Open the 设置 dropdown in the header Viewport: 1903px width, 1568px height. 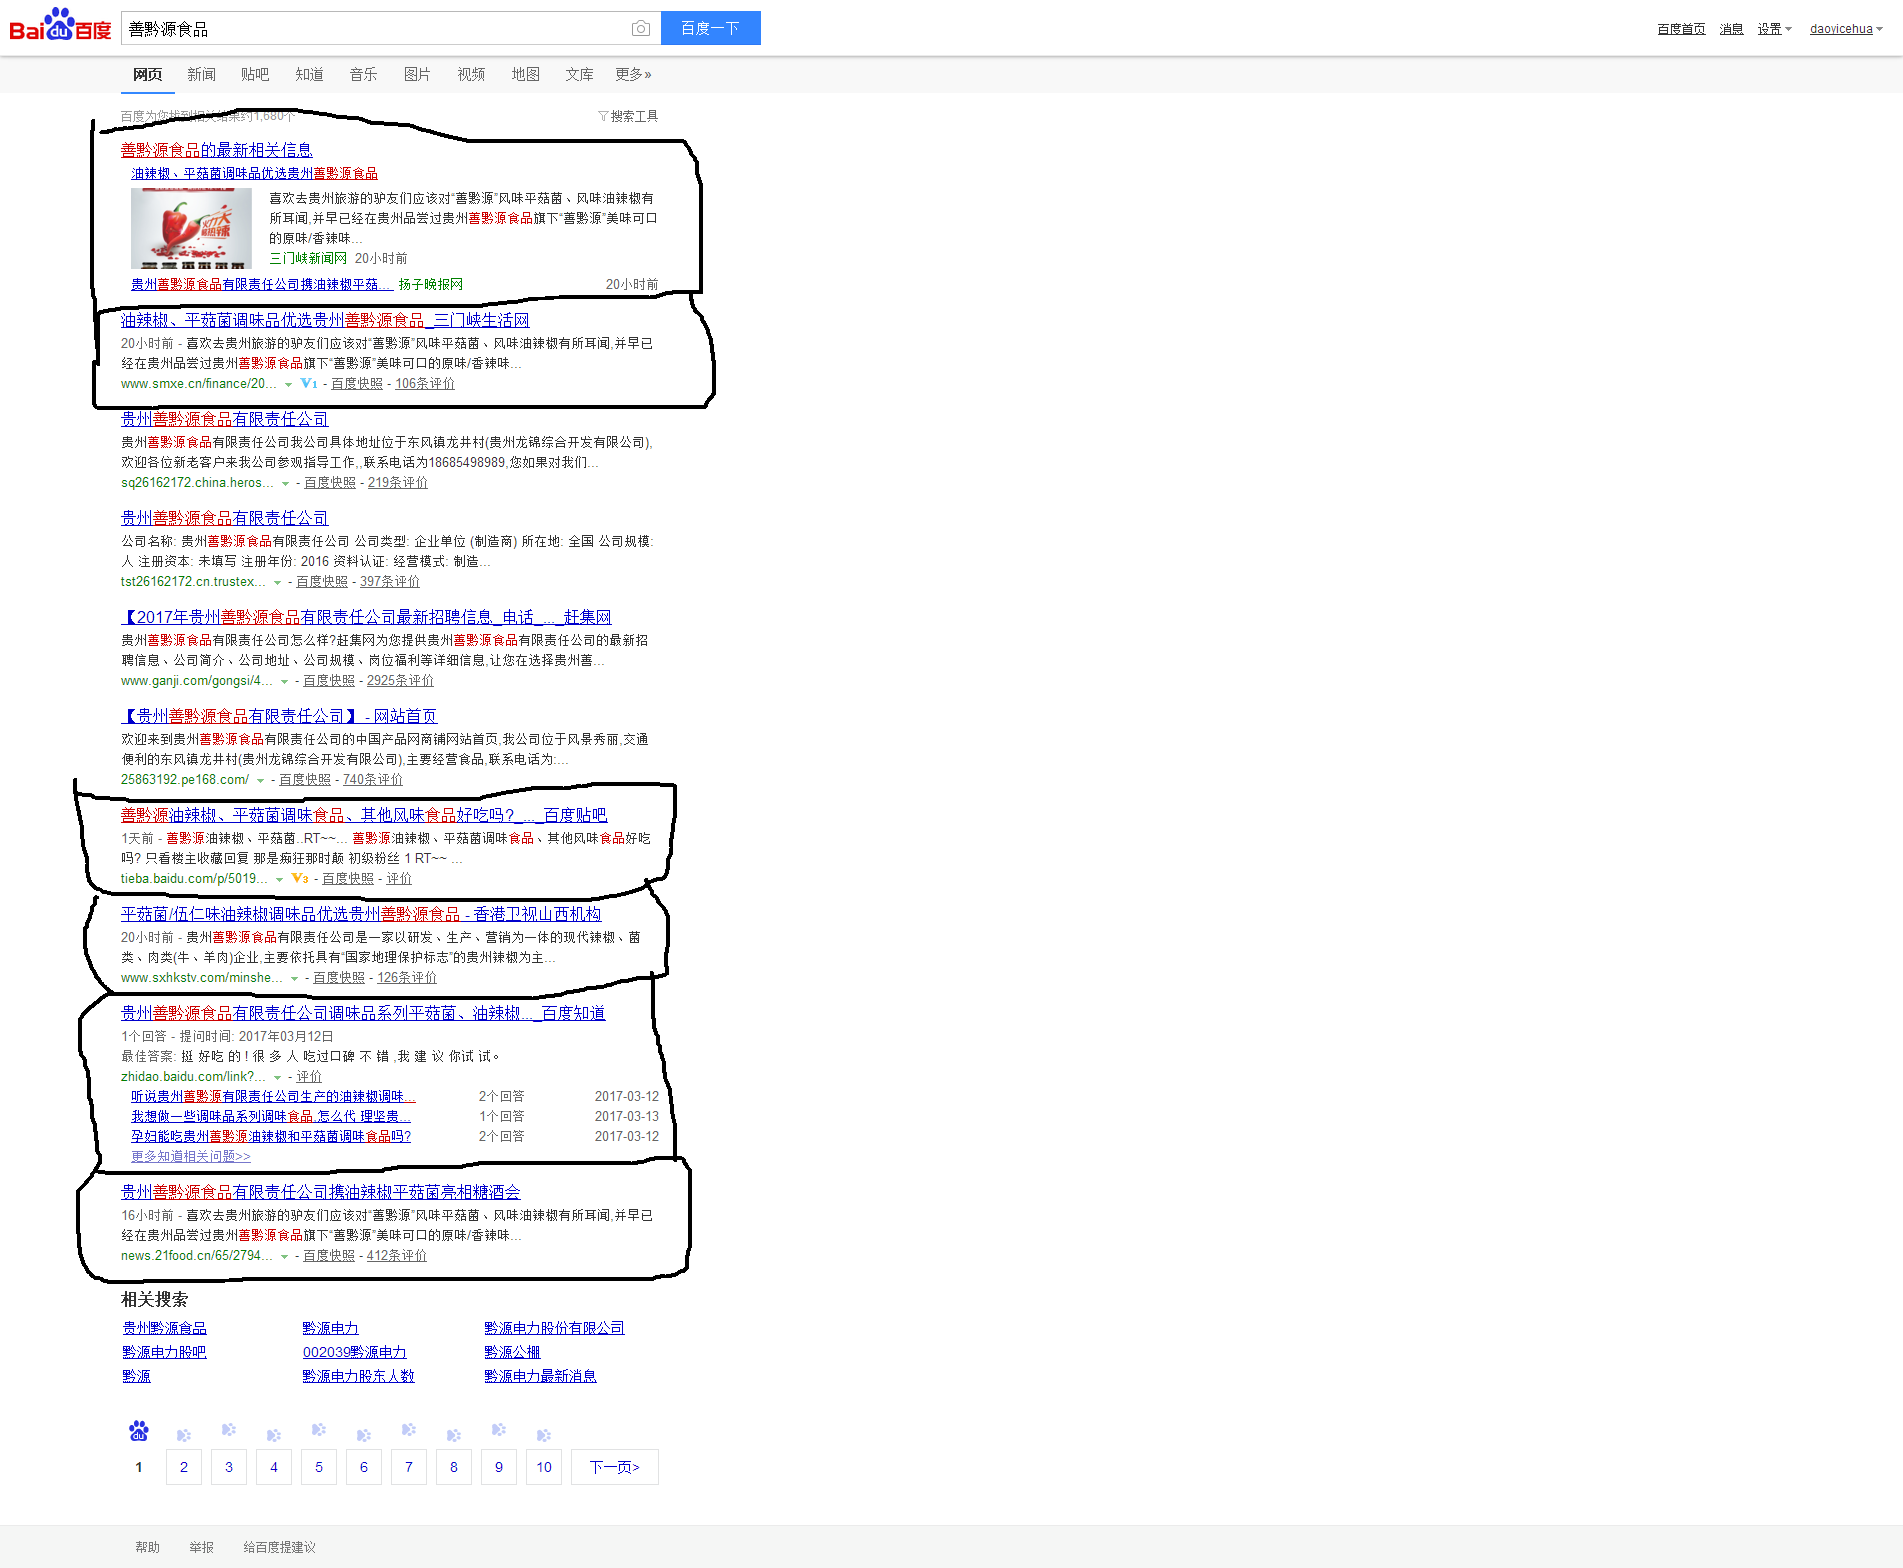pyautogui.click(x=1774, y=29)
